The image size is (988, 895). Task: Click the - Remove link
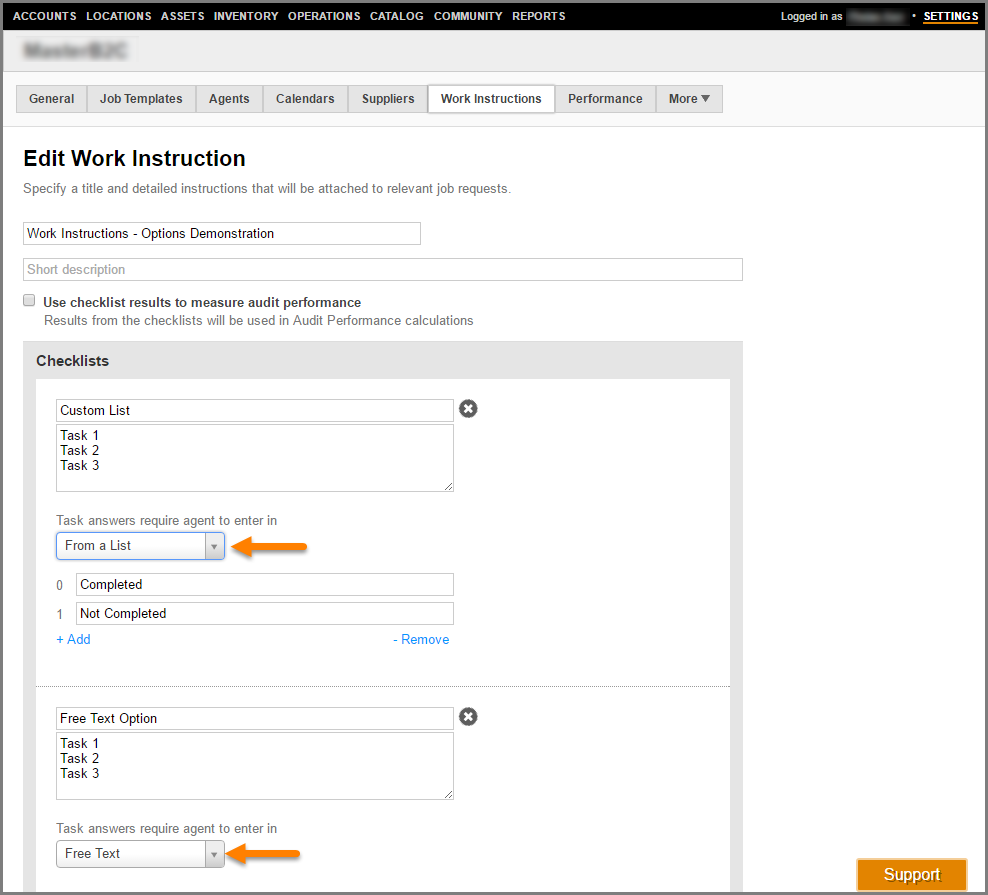(421, 640)
